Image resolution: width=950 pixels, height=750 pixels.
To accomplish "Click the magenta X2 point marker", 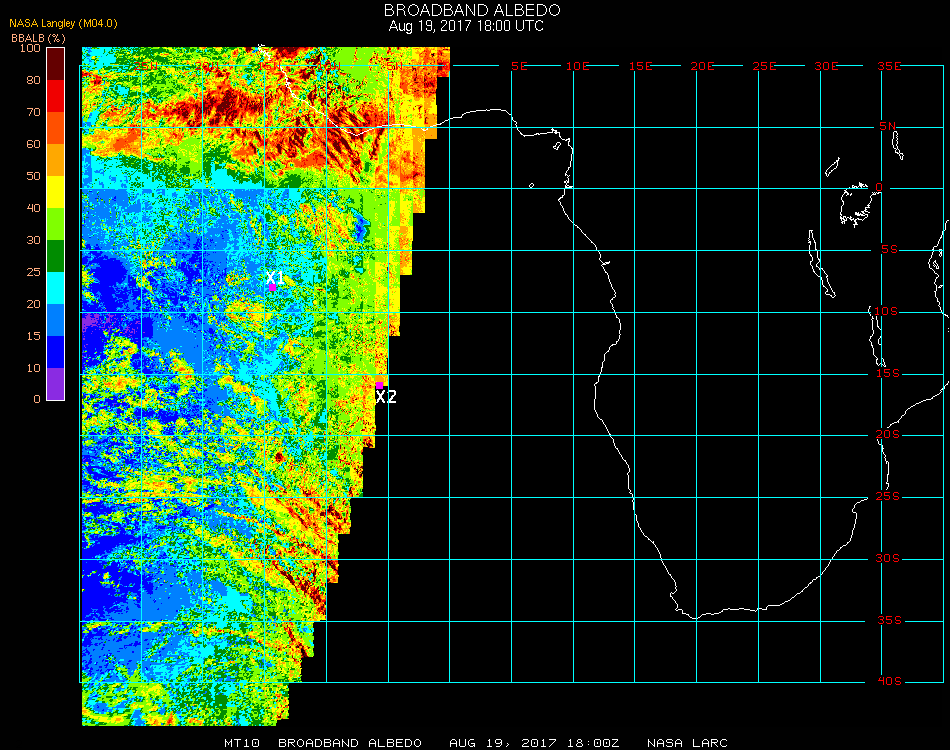I will 379,385.
